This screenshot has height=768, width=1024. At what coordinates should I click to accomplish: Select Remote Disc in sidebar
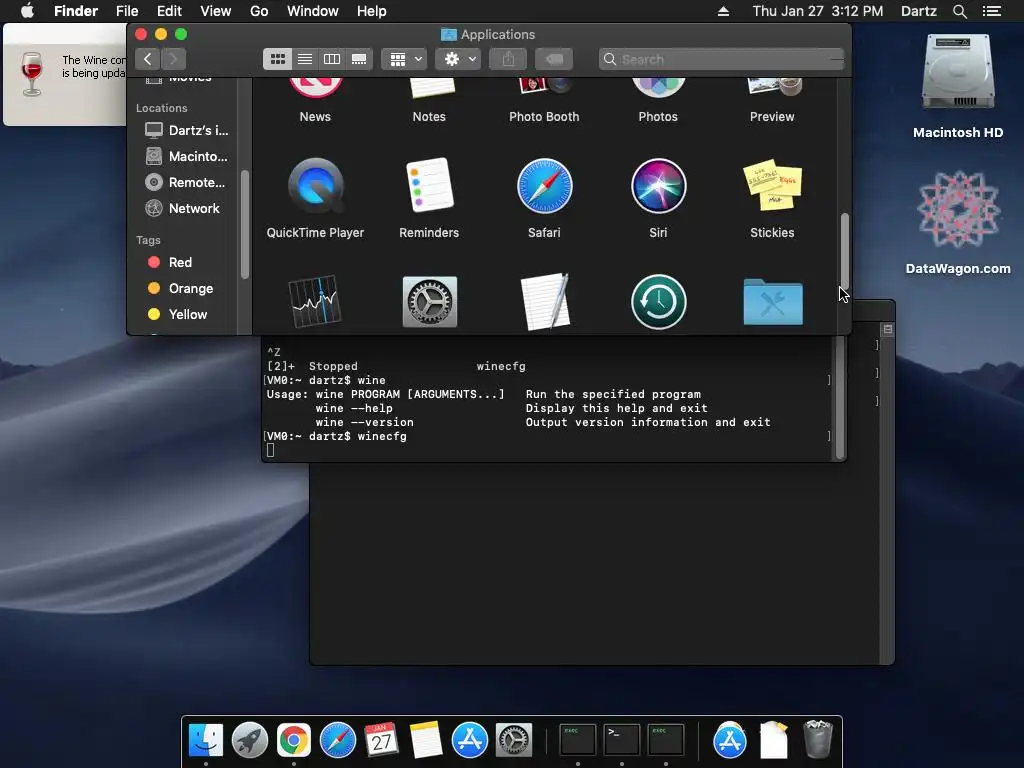click(x=186, y=183)
